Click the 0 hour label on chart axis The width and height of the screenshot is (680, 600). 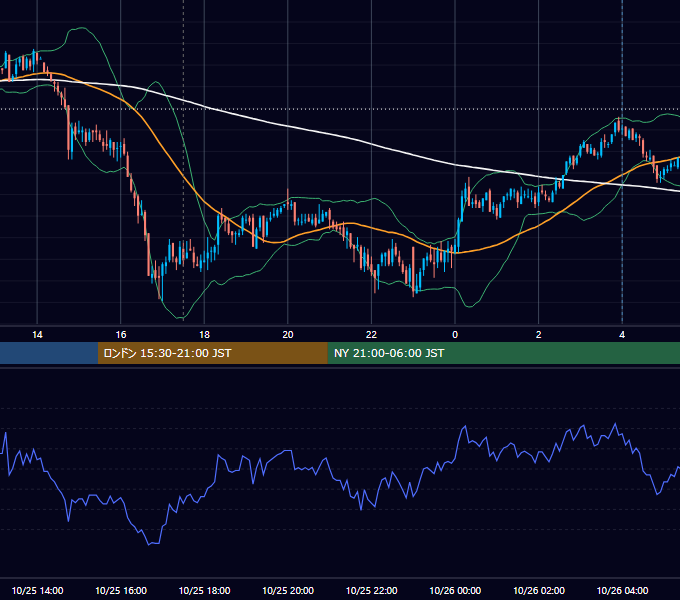coord(455,335)
